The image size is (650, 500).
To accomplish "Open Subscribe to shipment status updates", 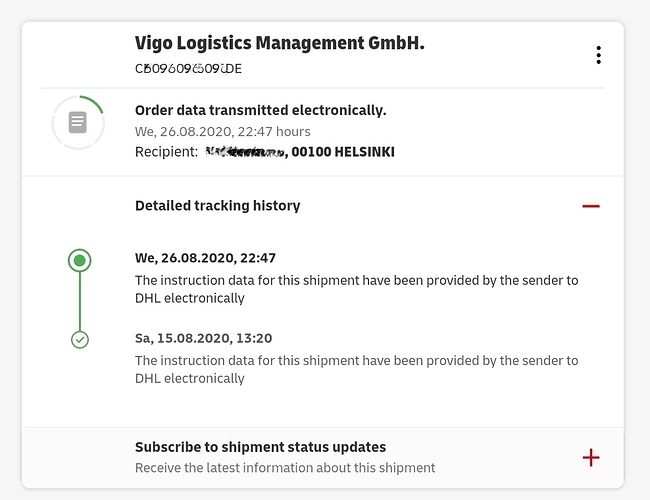I will (260, 447).
